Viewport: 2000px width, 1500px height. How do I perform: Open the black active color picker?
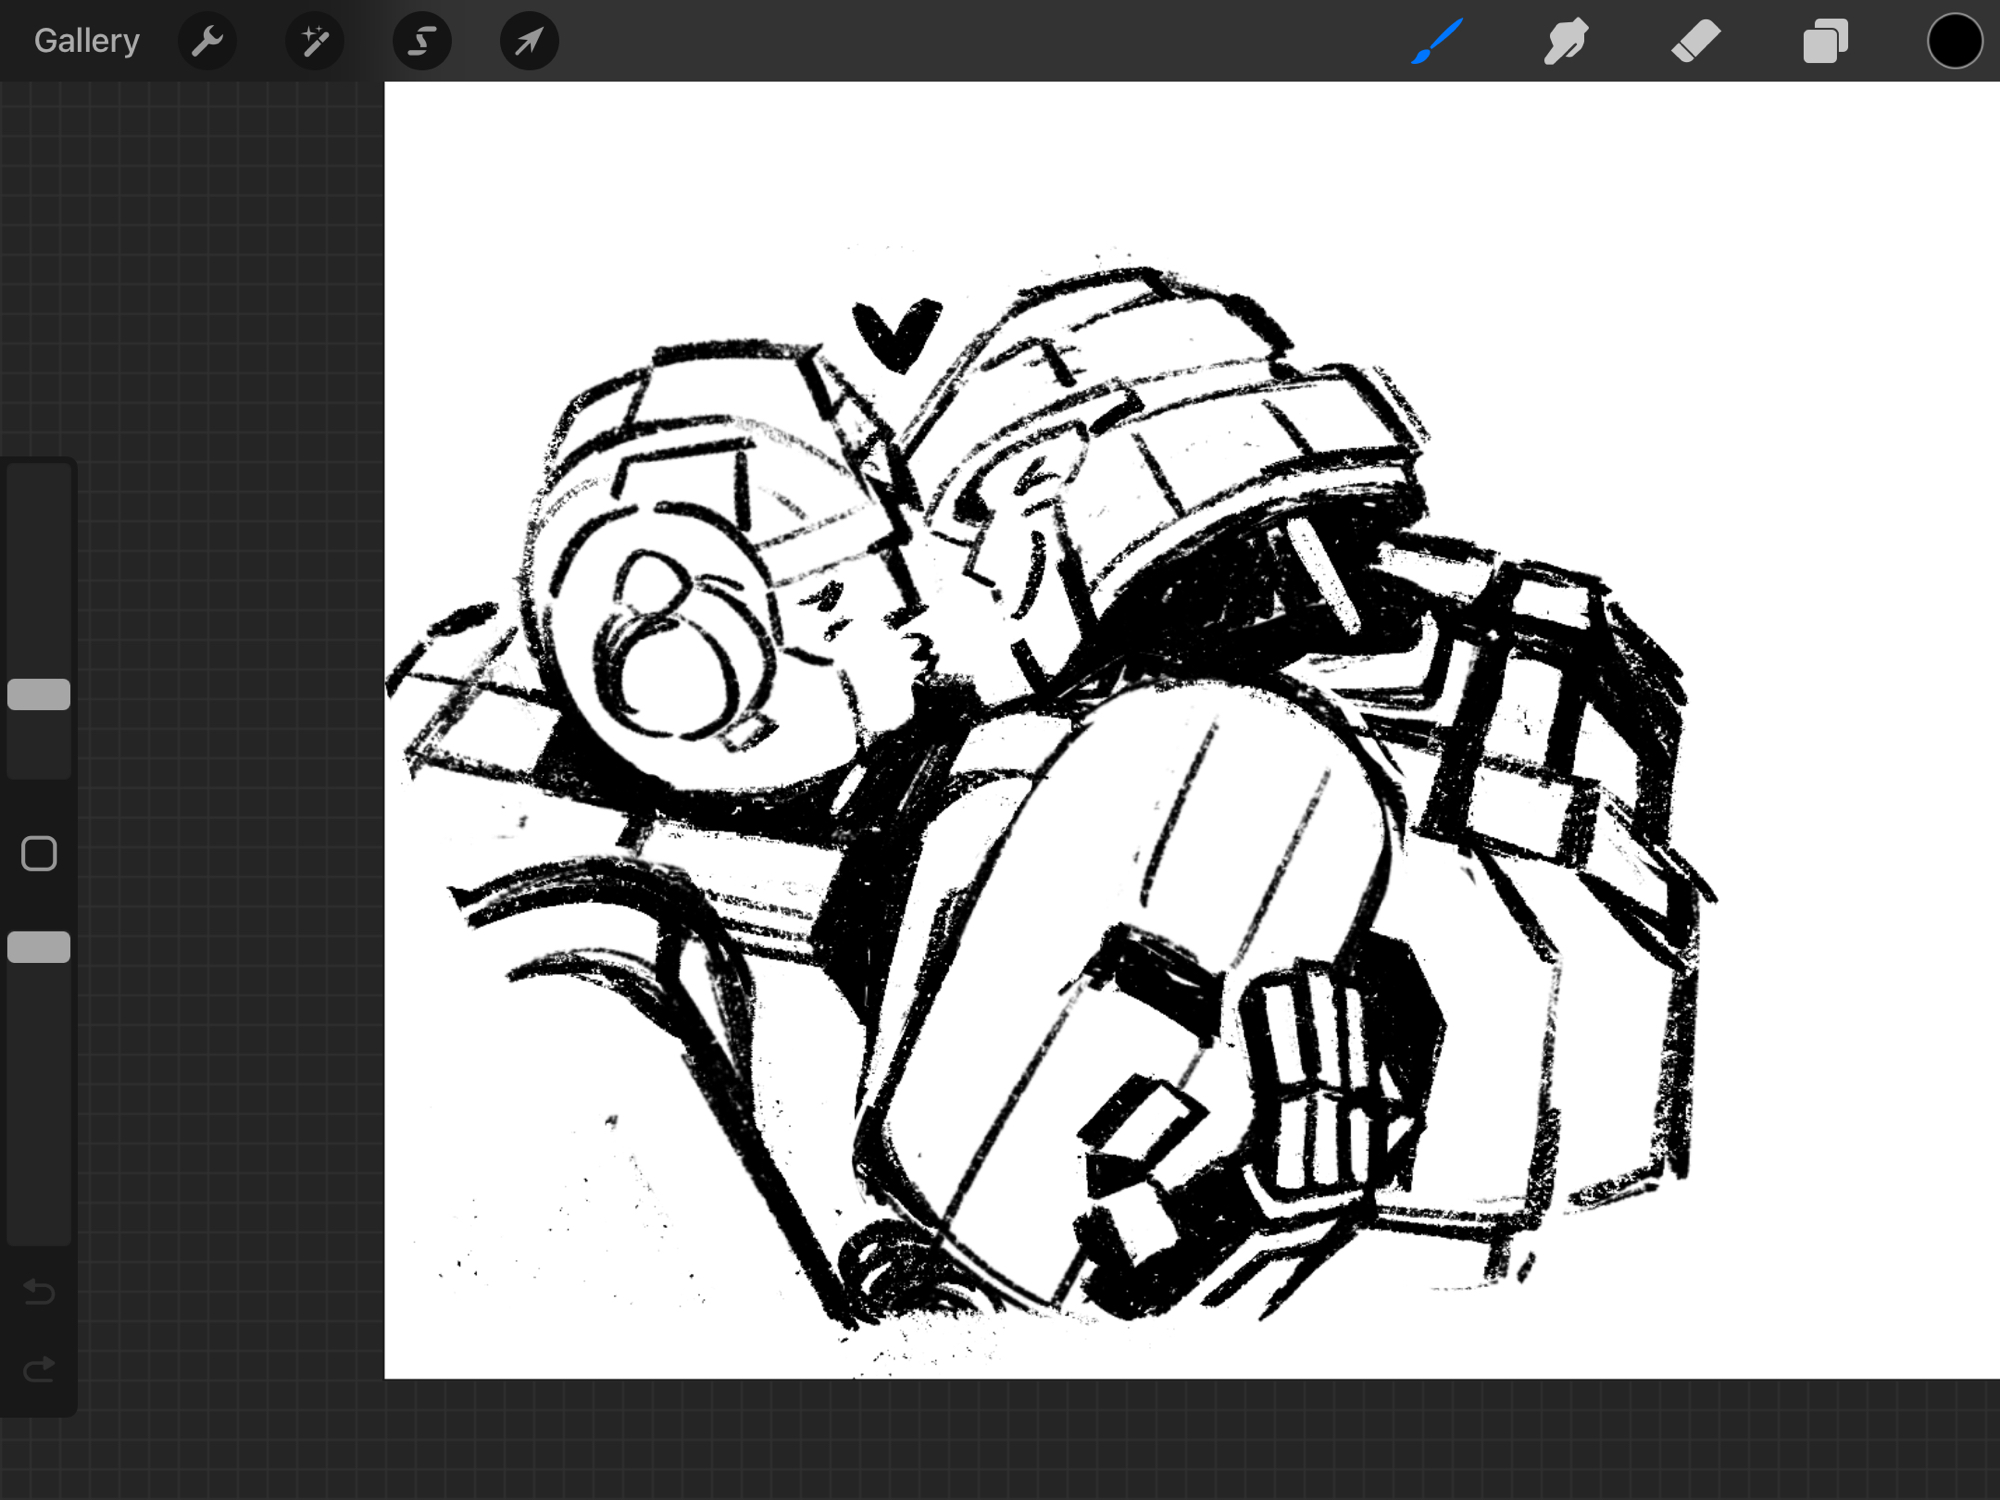point(1954,41)
